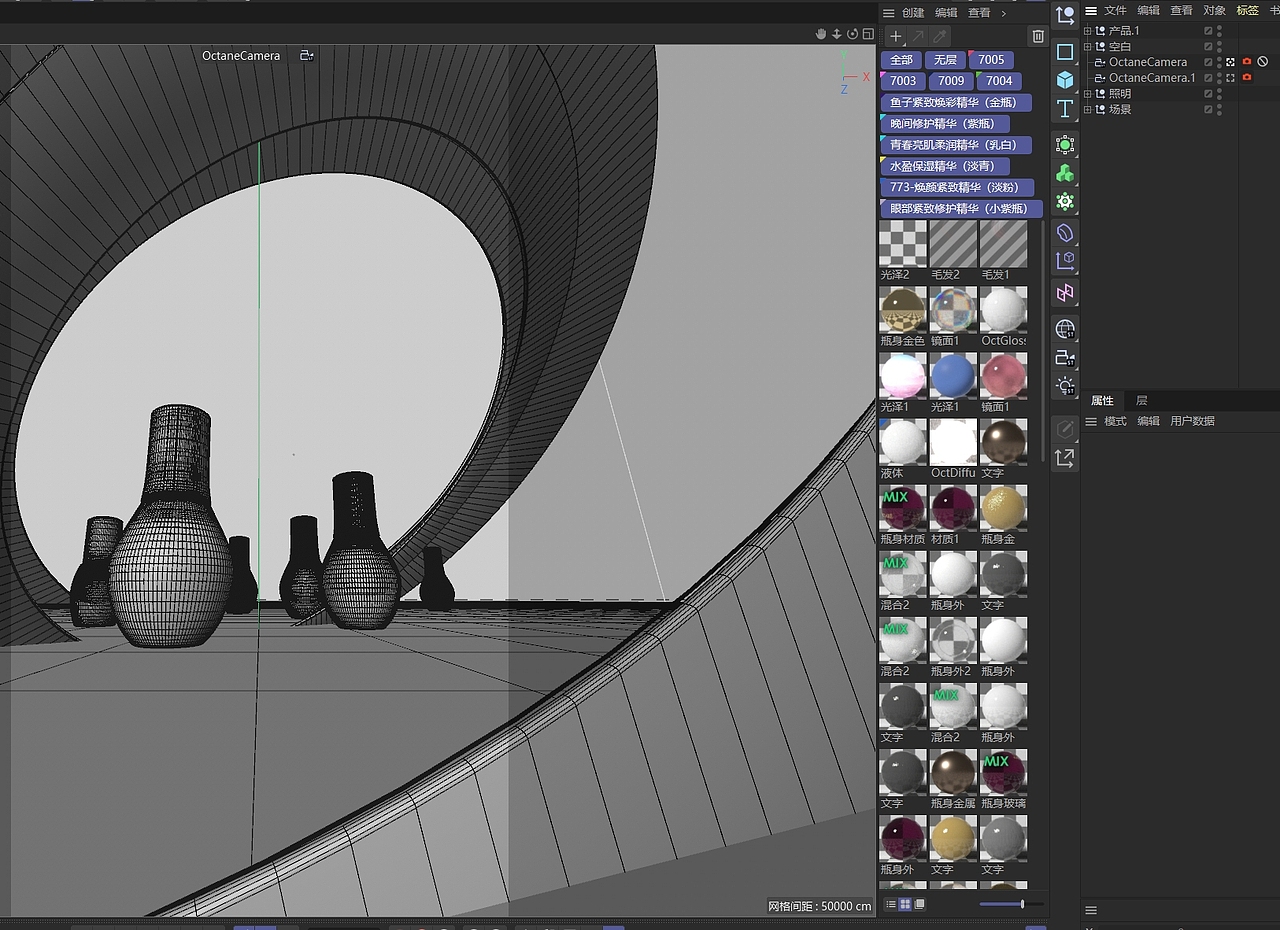
Task: Add a Camera object from toolbar
Action: pos(1065,357)
